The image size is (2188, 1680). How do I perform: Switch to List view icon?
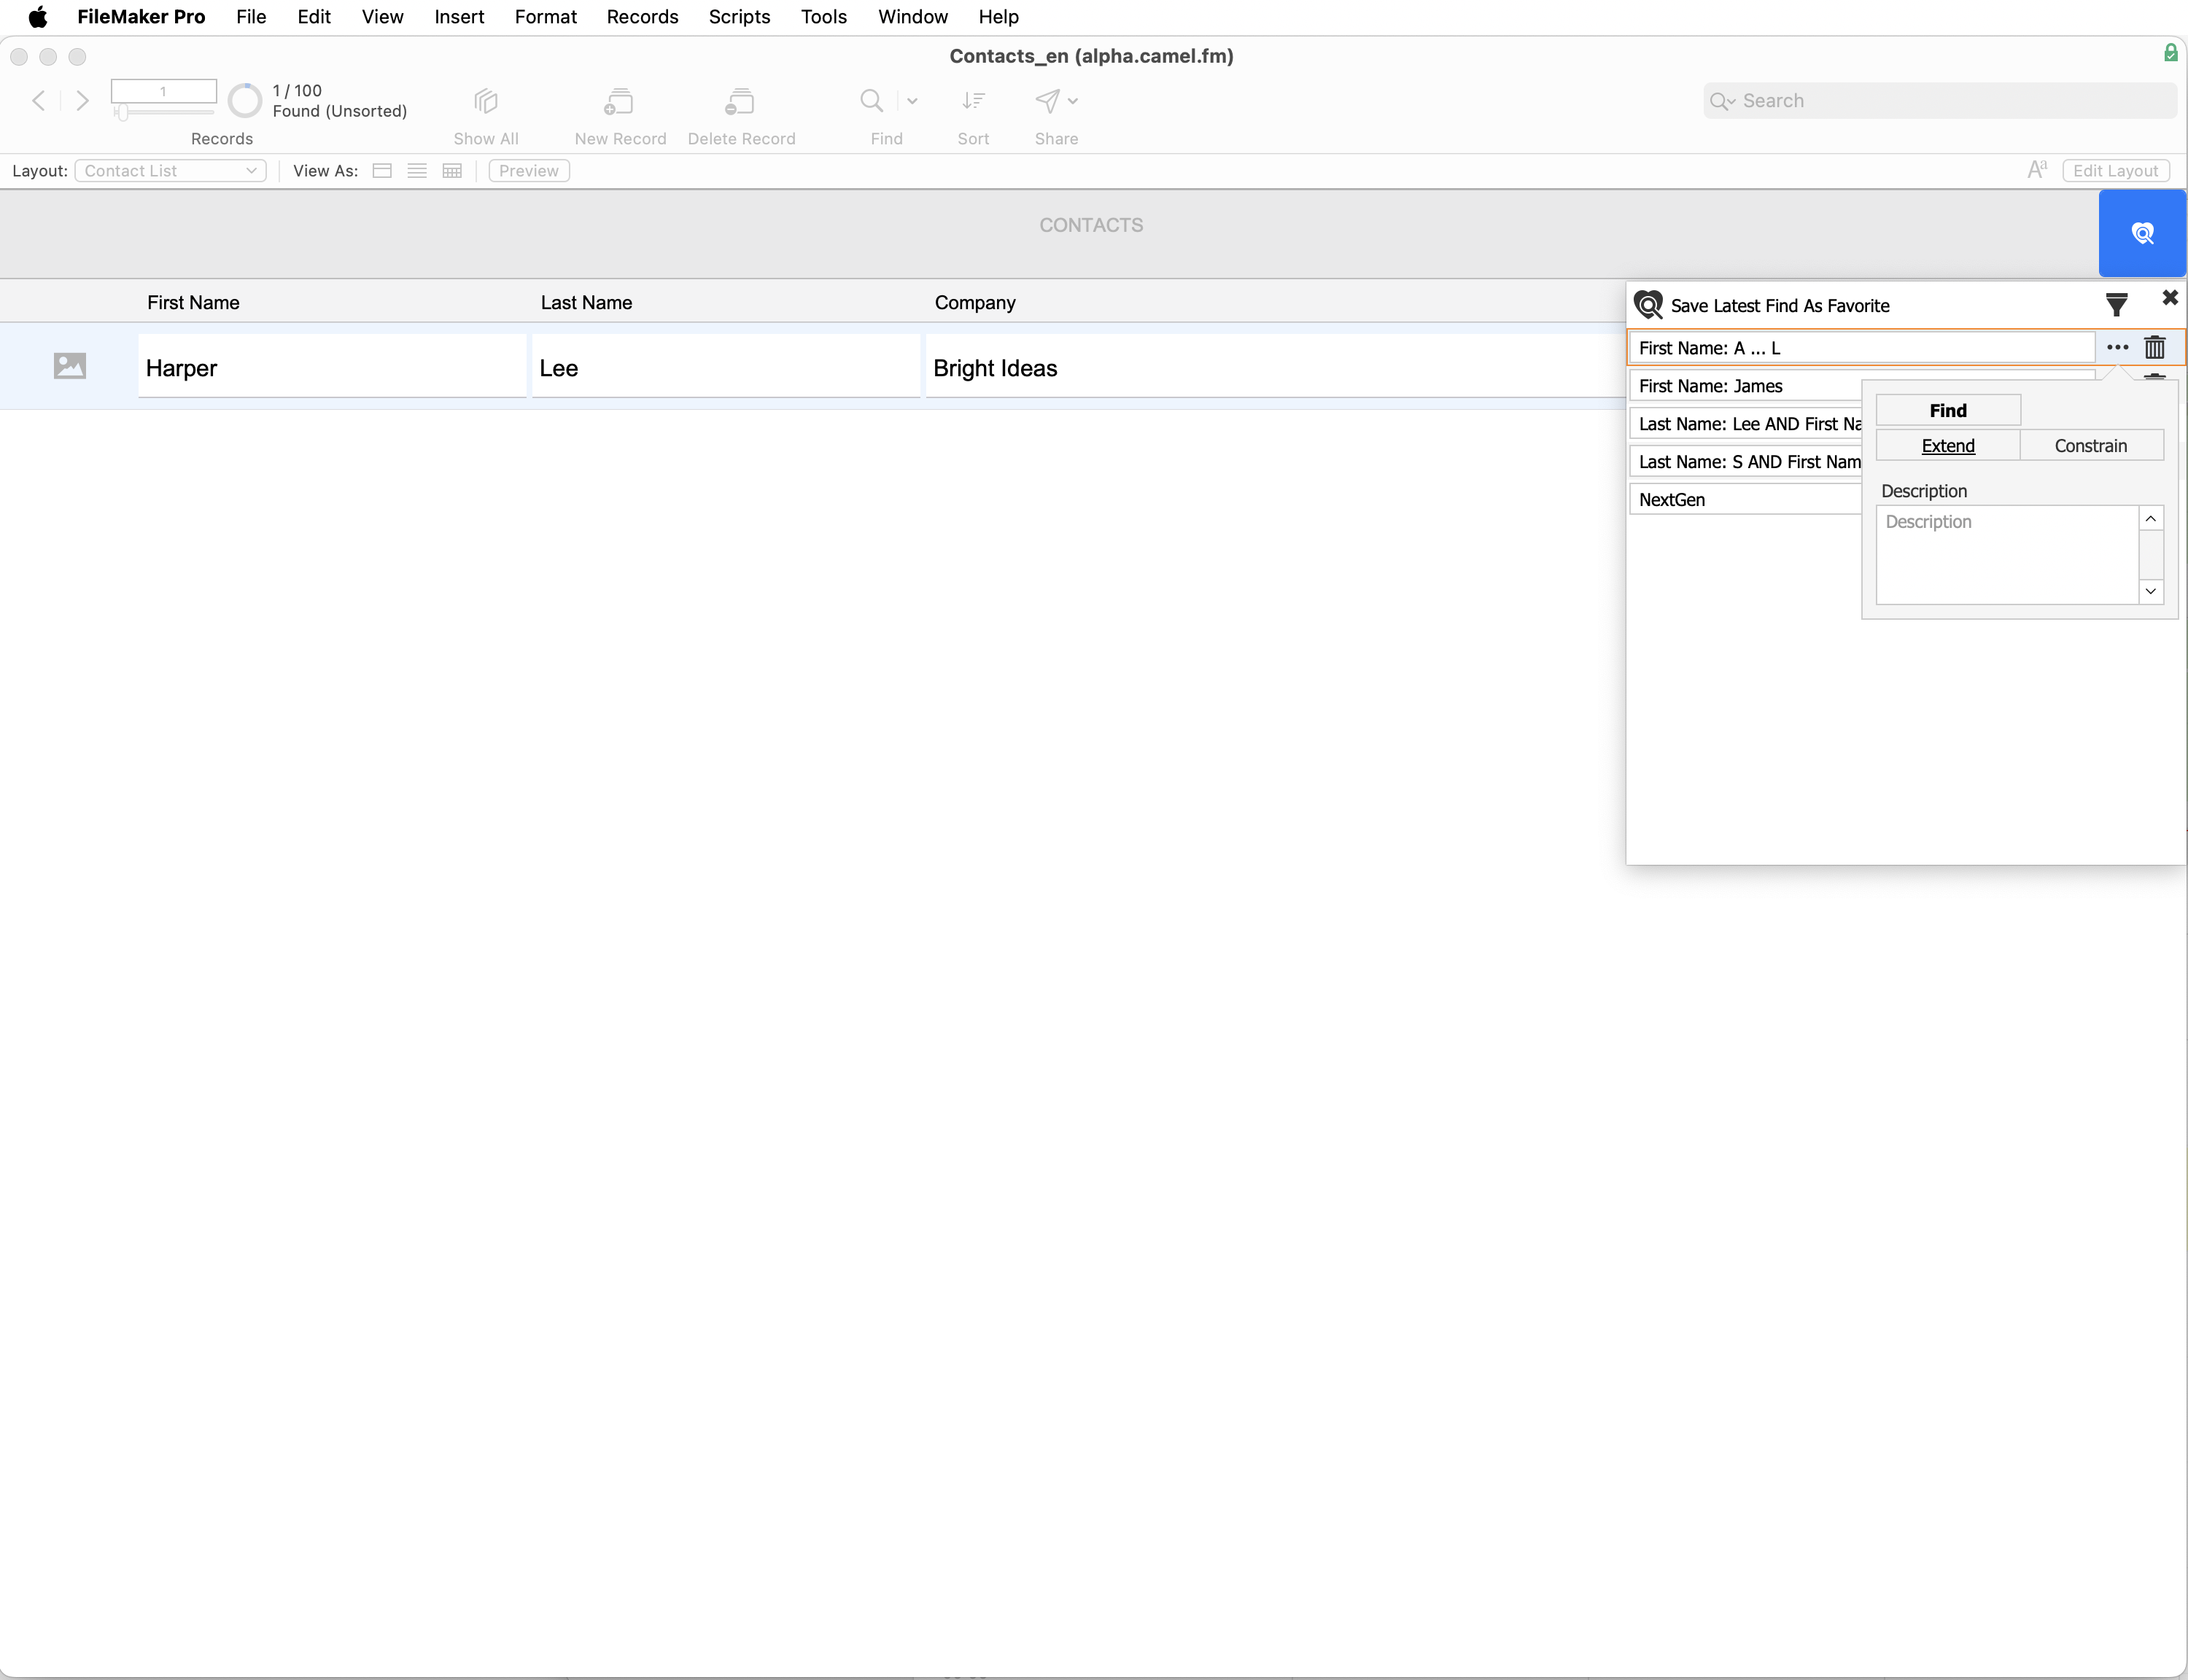click(417, 171)
